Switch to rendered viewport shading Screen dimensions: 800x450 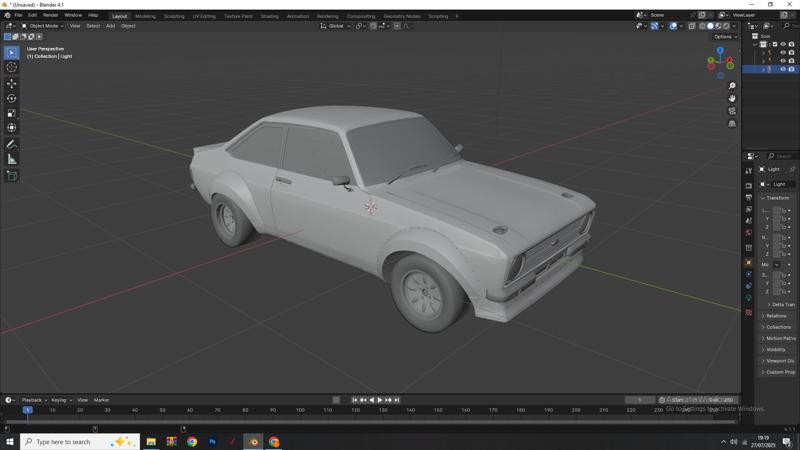tap(726, 26)
